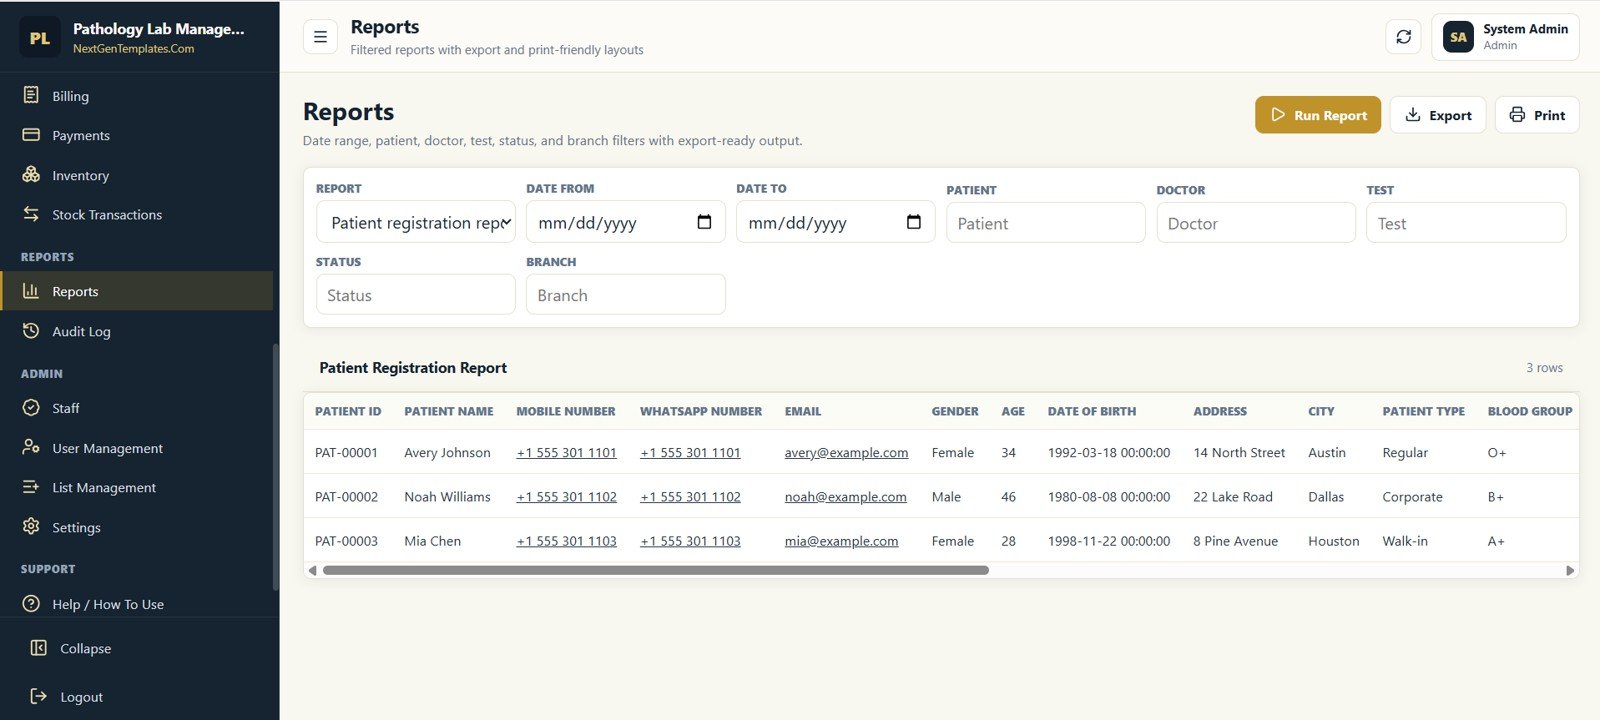Focus the Doctor filter field

point(1256,223)
